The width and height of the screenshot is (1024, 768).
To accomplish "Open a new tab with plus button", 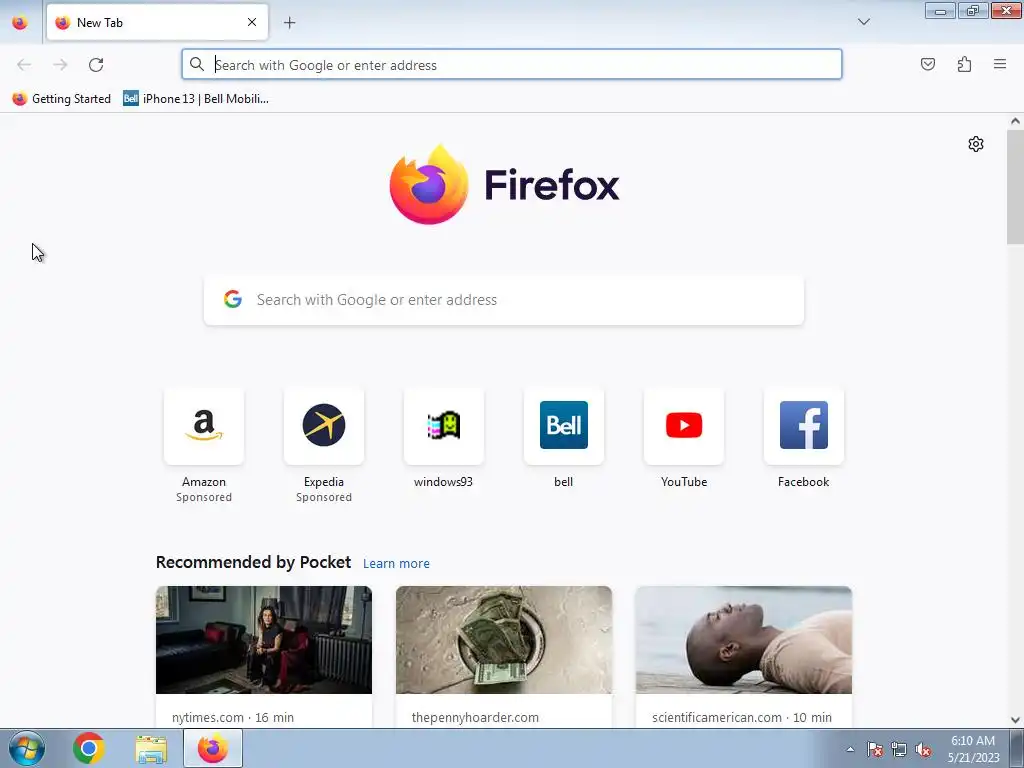I will tap(289, 22).
